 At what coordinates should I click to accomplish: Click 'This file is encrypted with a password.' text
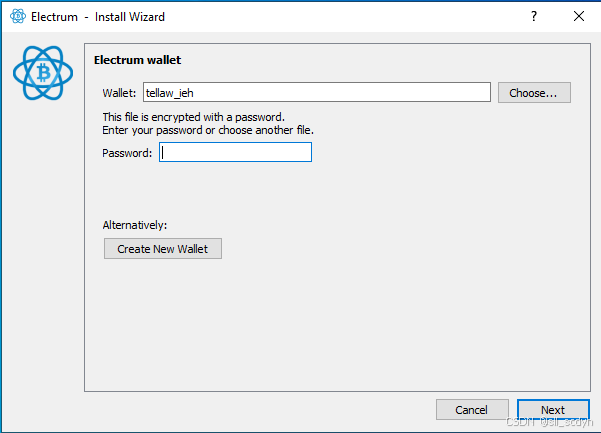pos(194,117)
